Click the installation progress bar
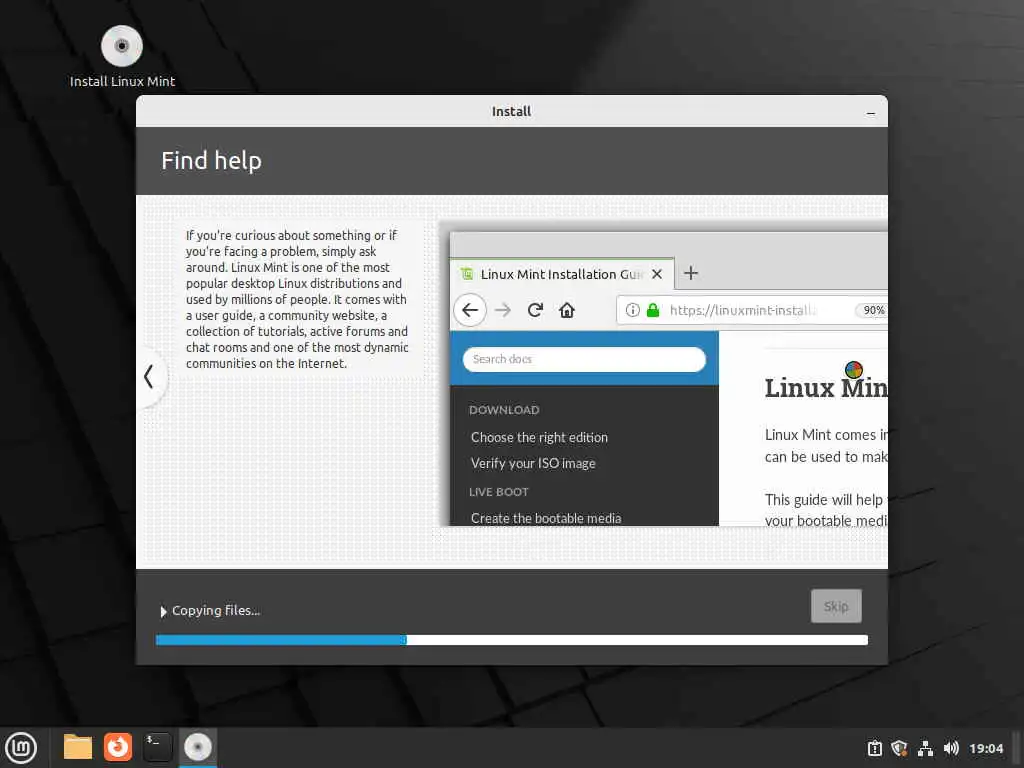Image resolution: width=1024 pixels, height=768 pixels. pyautogui.click(x=511, y=640)
